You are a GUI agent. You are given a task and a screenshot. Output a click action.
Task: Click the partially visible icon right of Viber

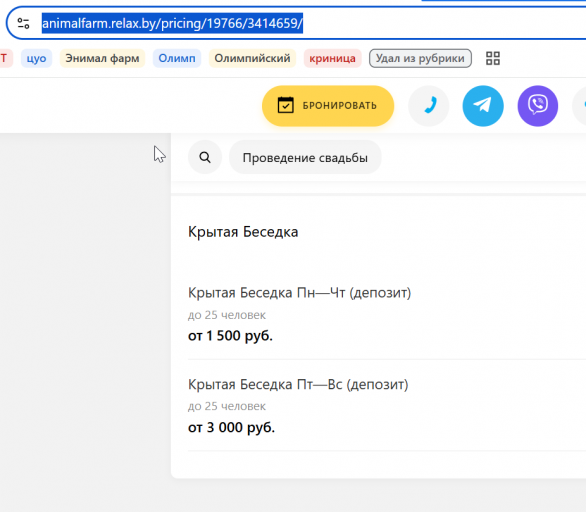point(580,106)
